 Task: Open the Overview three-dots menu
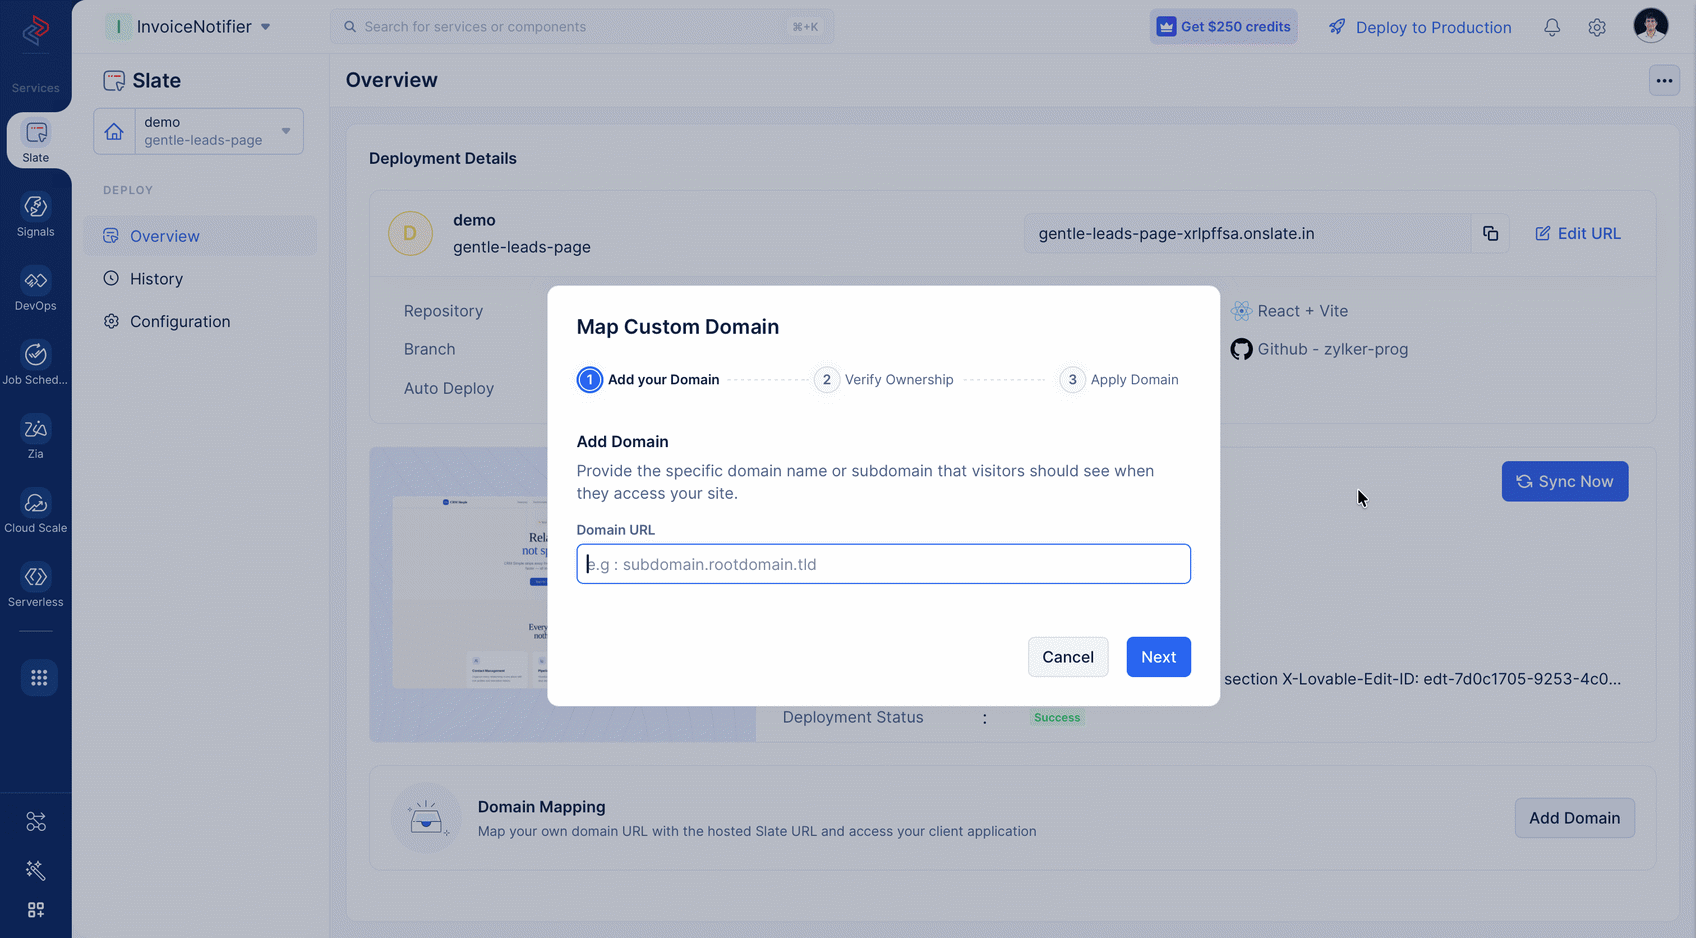1664,81
